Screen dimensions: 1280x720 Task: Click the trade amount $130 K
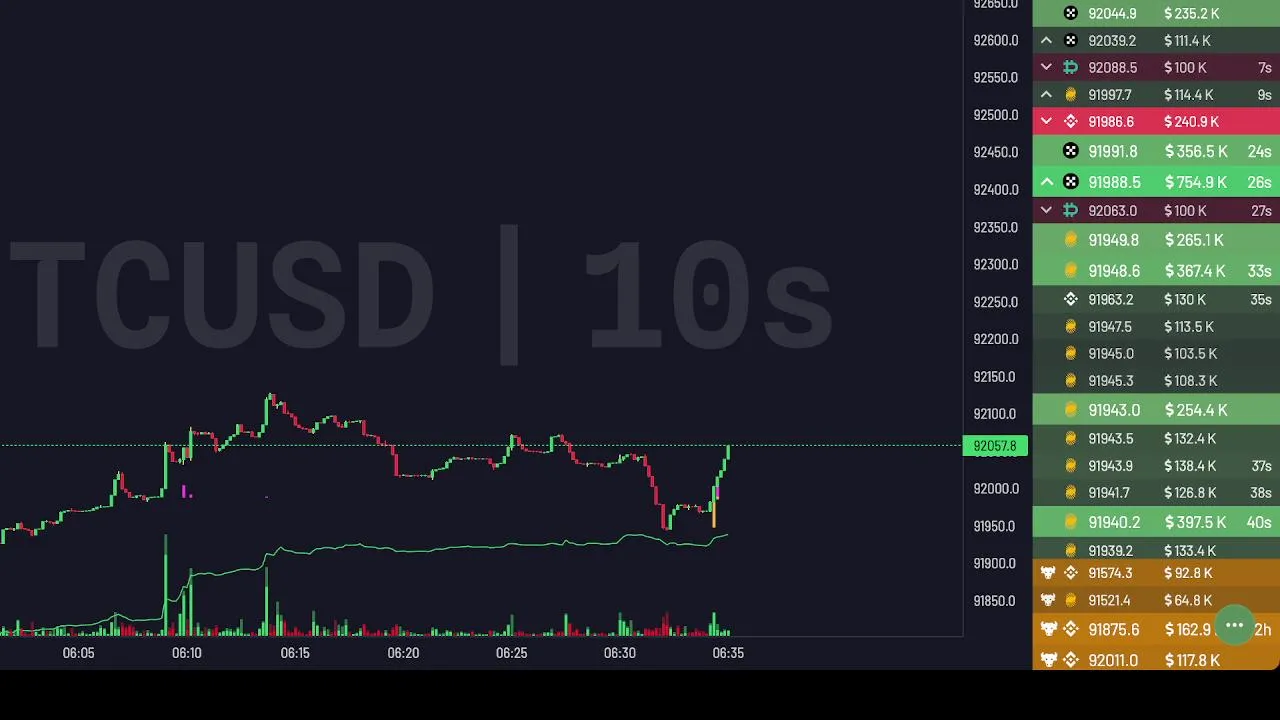(x=1185, y=299)
